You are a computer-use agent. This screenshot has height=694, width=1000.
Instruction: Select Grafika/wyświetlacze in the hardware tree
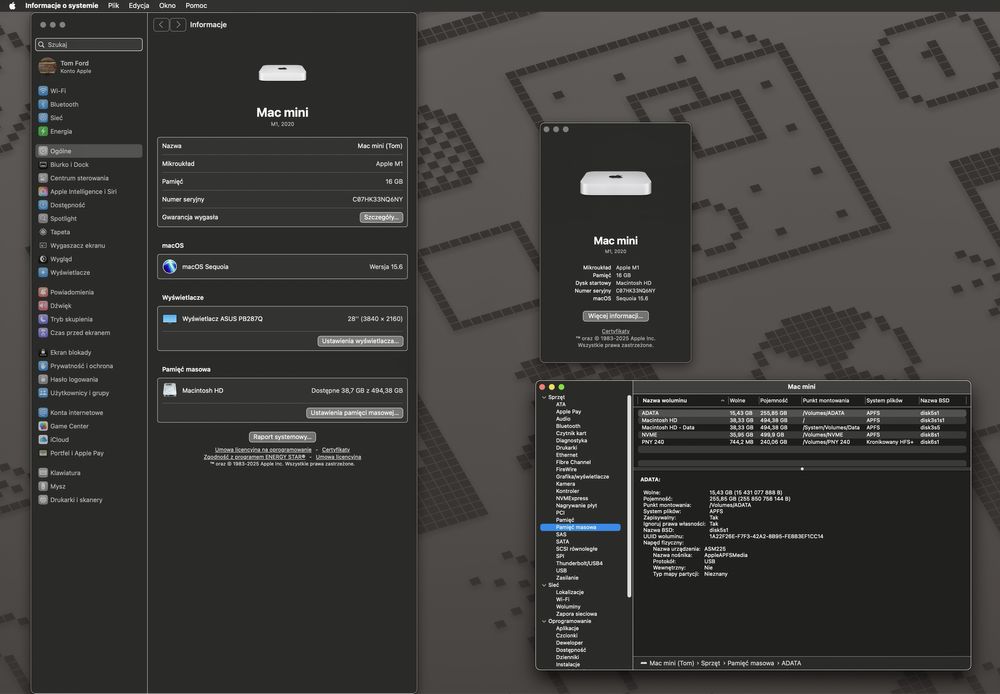click(582, 476)
